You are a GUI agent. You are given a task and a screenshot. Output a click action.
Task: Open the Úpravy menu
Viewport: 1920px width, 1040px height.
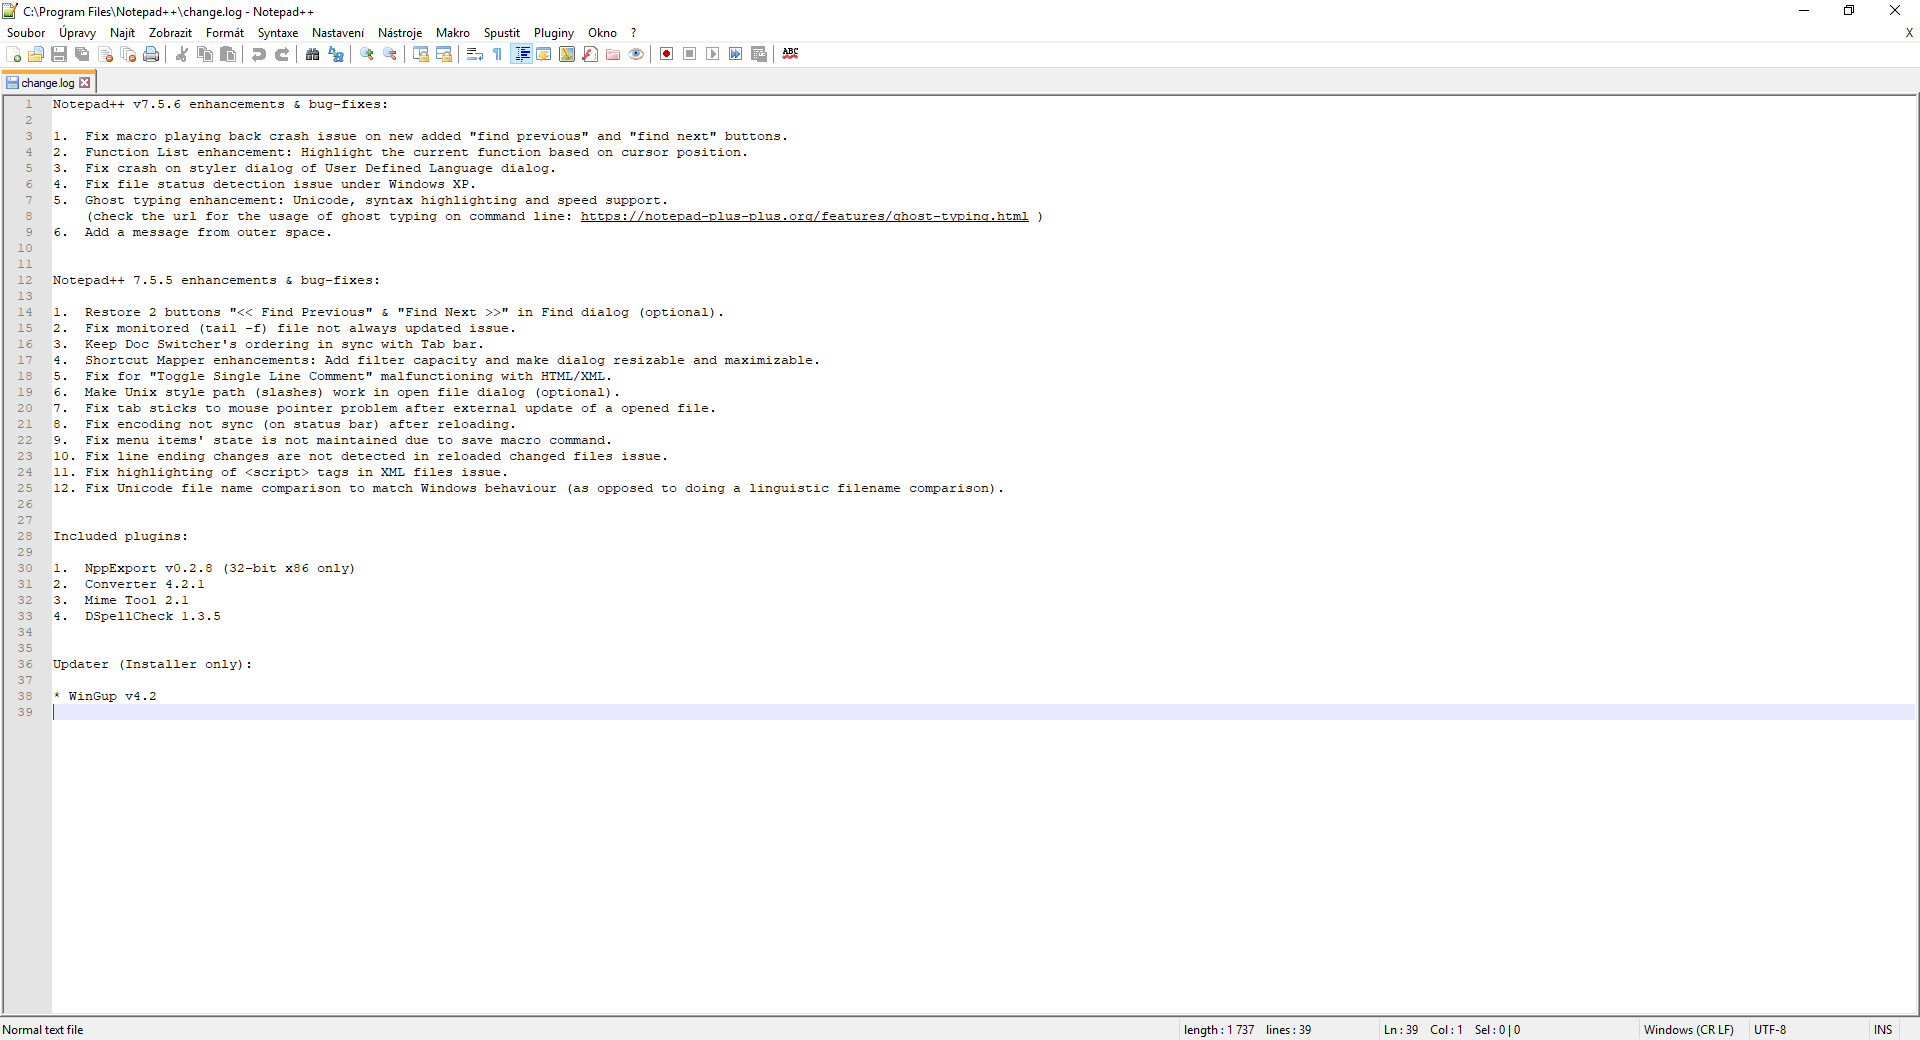pos(78,33)
